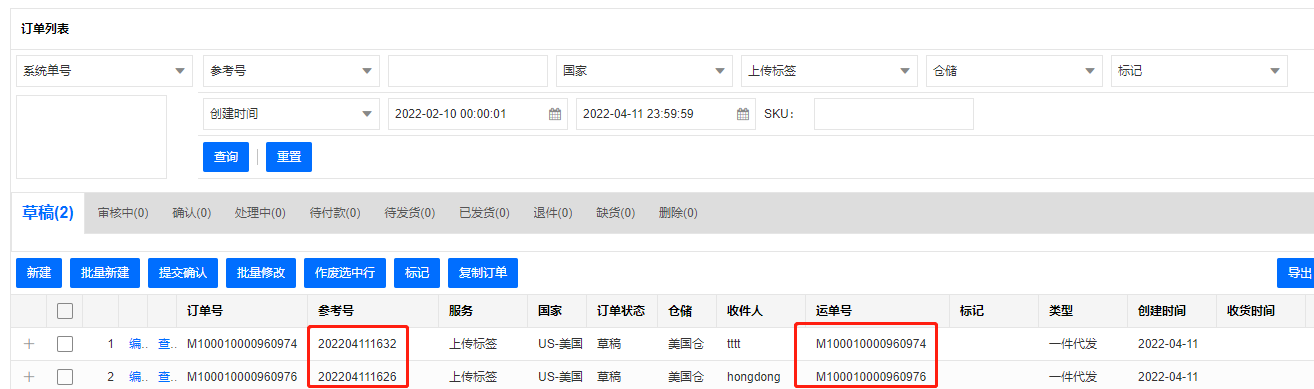This screenshot has width=1314, height=389.
Task: Expand row 2 details with plus icon
Action: (29, 377)
